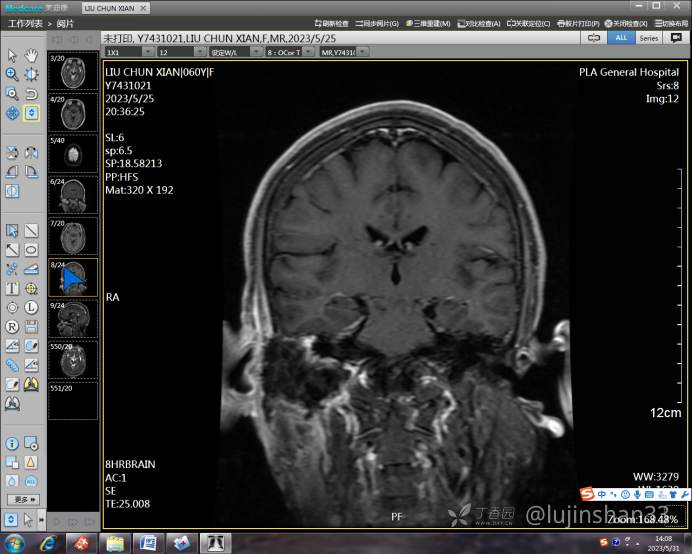Open the 8 : OCor T series dropdown
This screenshot has width=693, height=554.
(x=290, y=52)
